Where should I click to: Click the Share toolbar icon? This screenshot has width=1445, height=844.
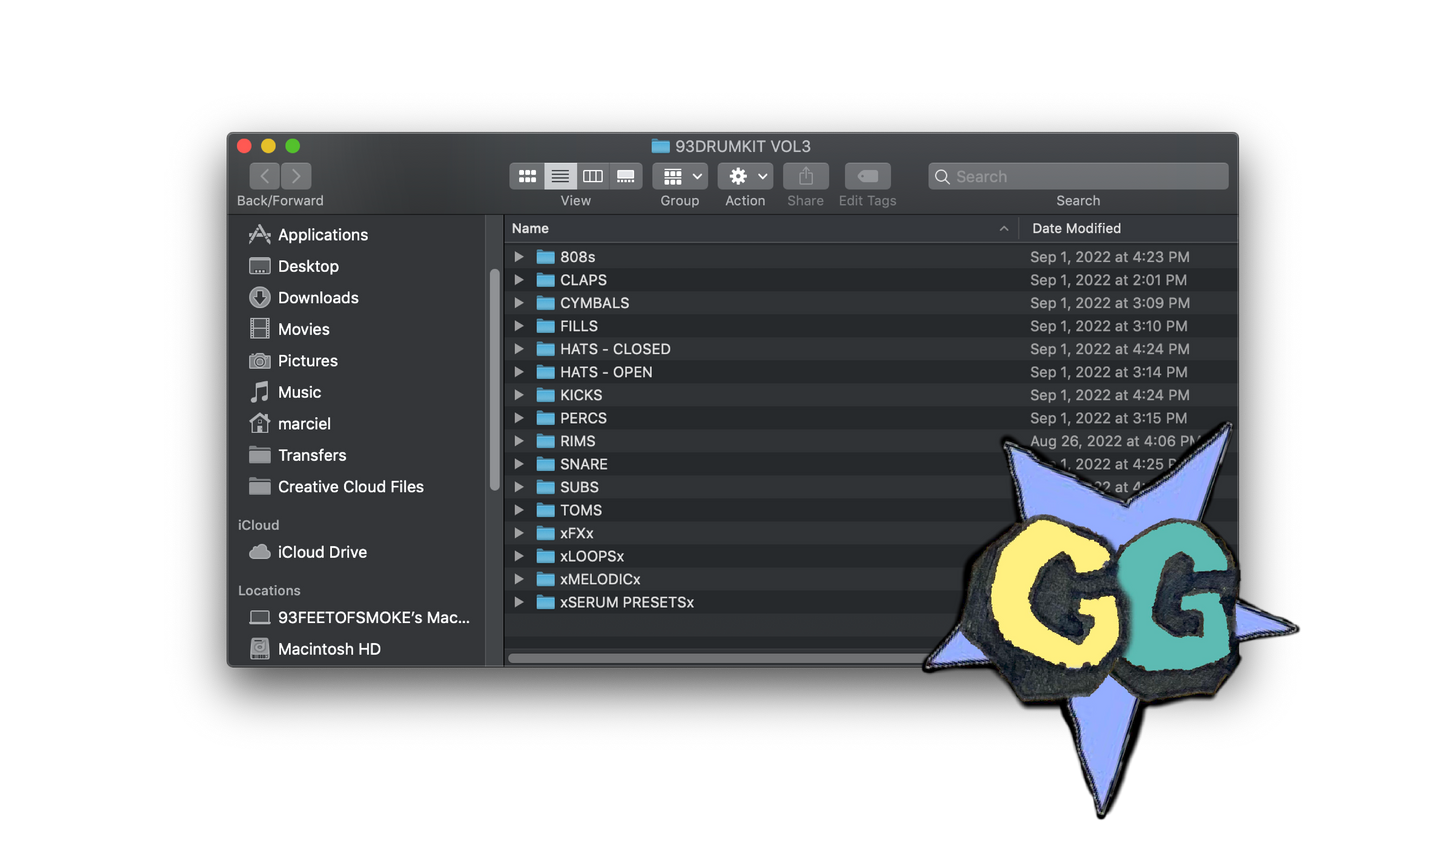point(805,176)
